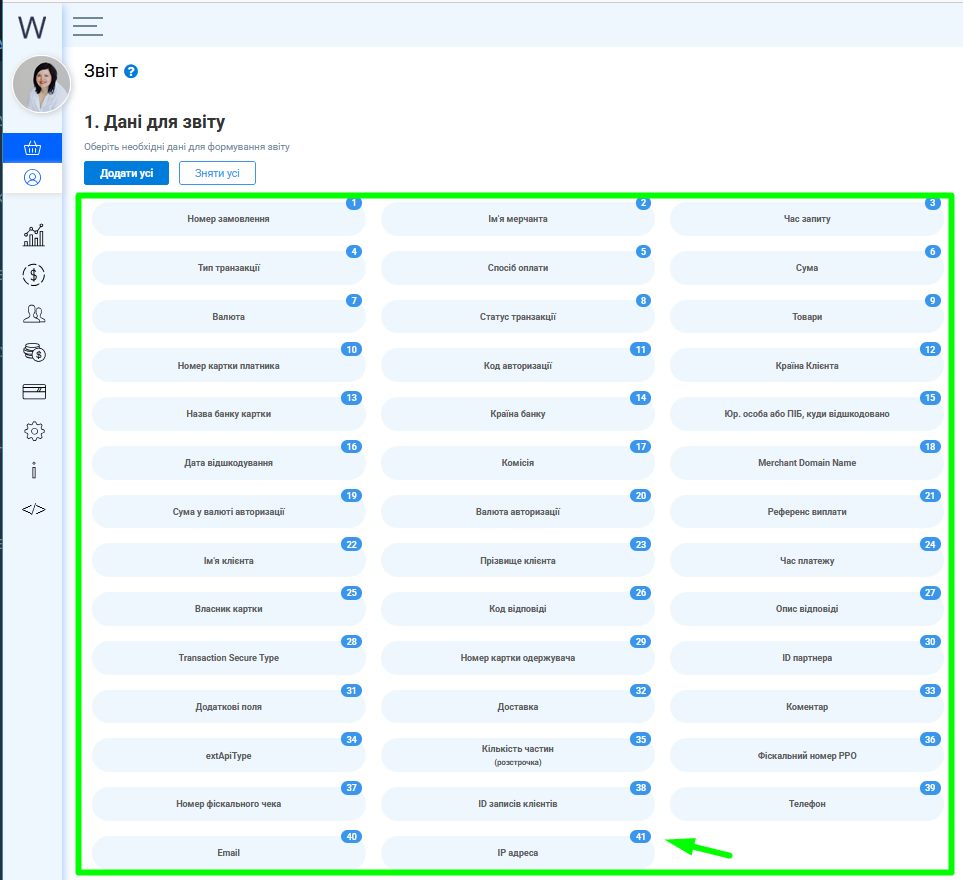This screenshot has height=880, width=963.
Task: Toggle the Тип транзакції field
Action: coord(228,268)
